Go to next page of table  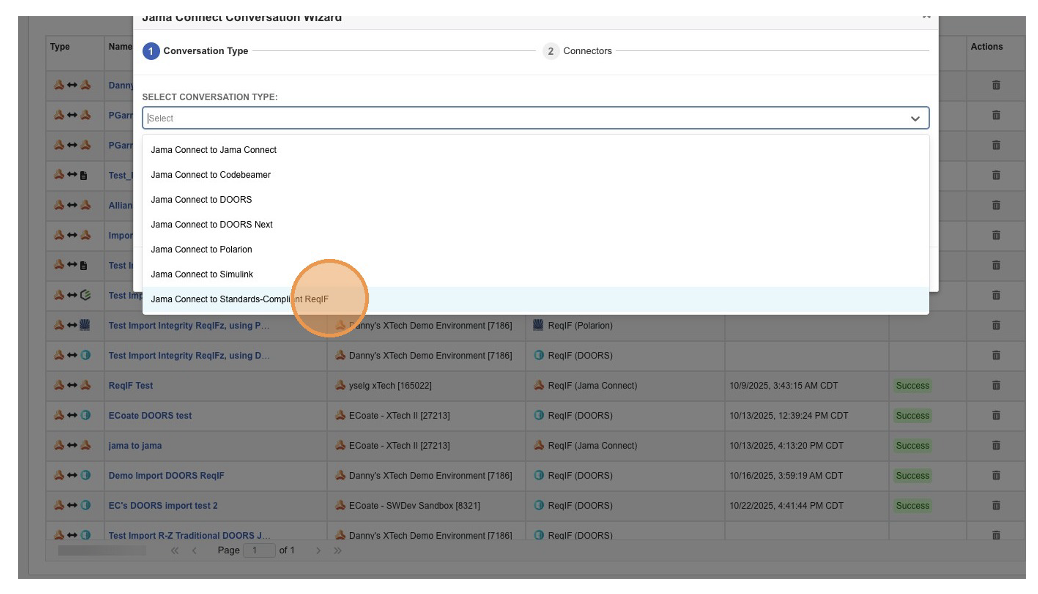pos(318,550)
